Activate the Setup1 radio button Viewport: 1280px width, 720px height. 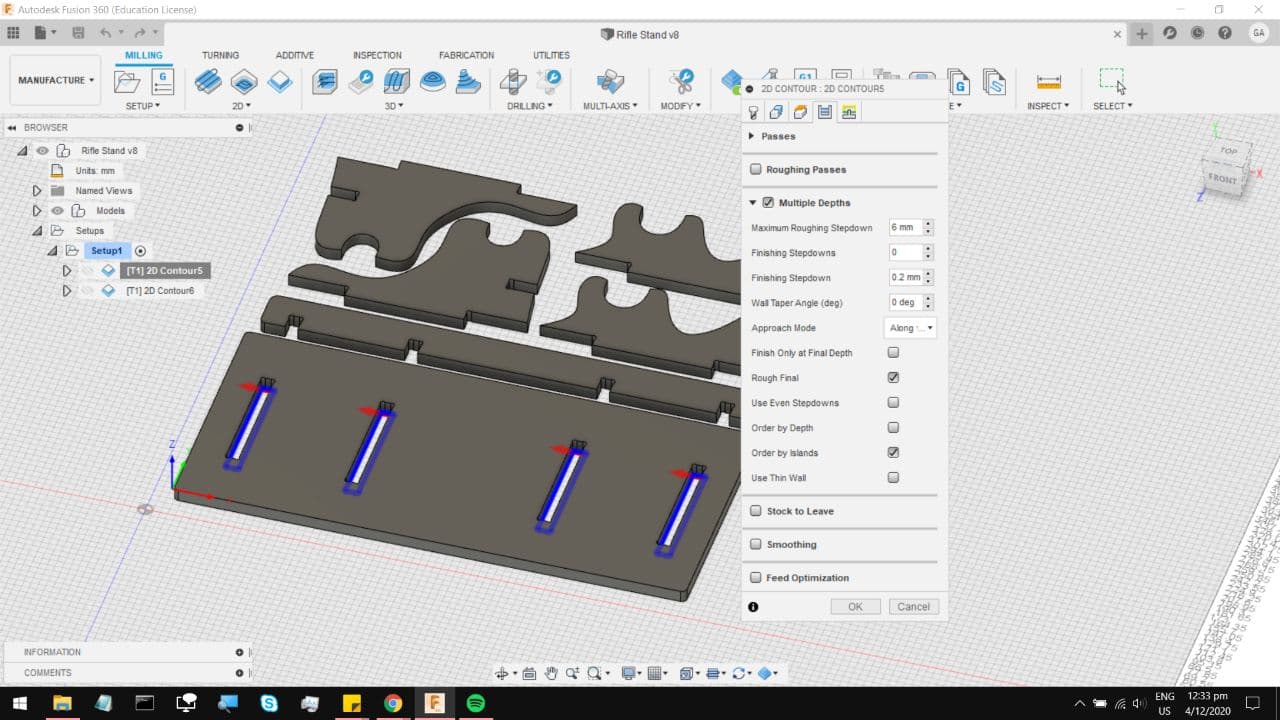pyautogui.click(x=140, y=251)
